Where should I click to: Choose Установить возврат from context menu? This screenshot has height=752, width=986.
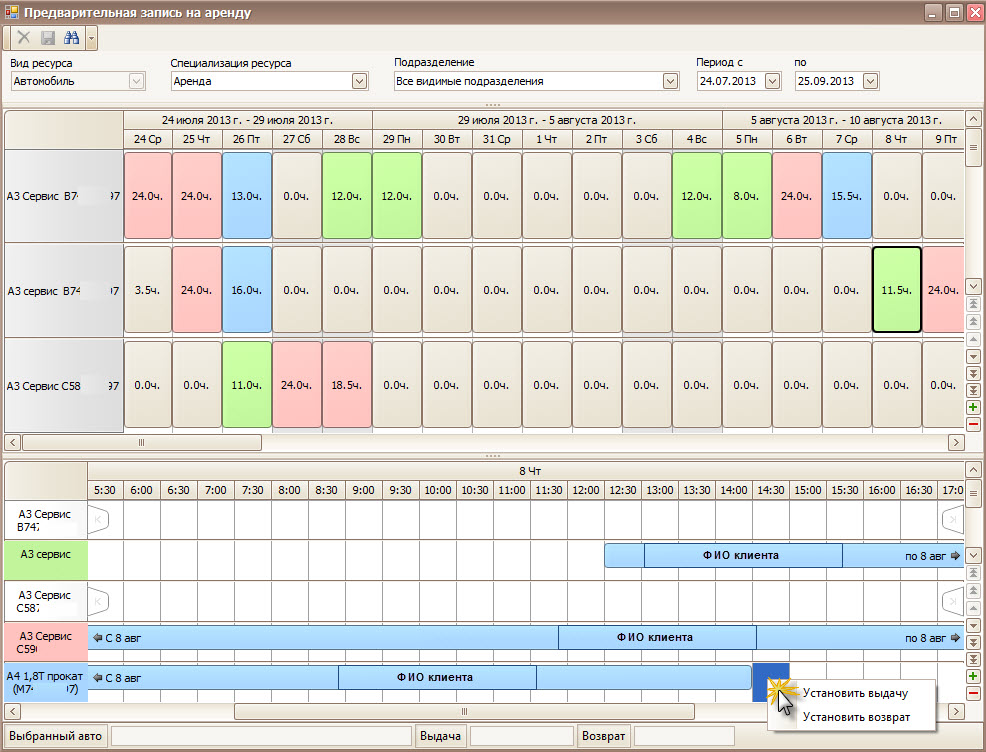855,717
